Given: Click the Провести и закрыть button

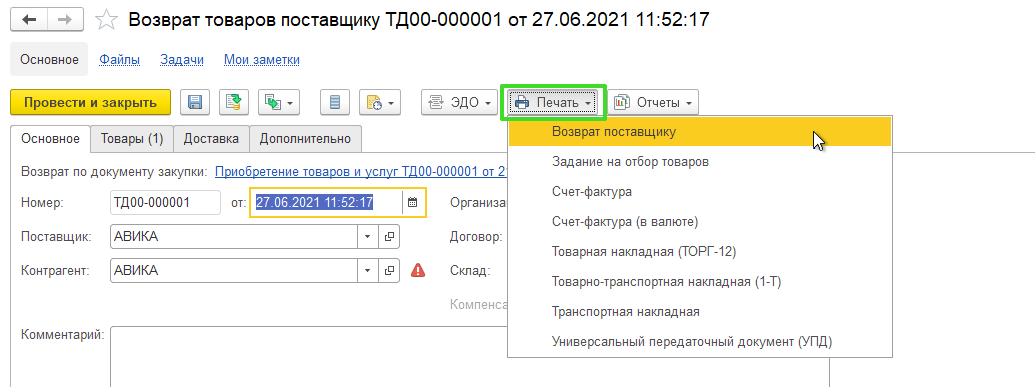Looking at the screenshot, I should (90, 102).
